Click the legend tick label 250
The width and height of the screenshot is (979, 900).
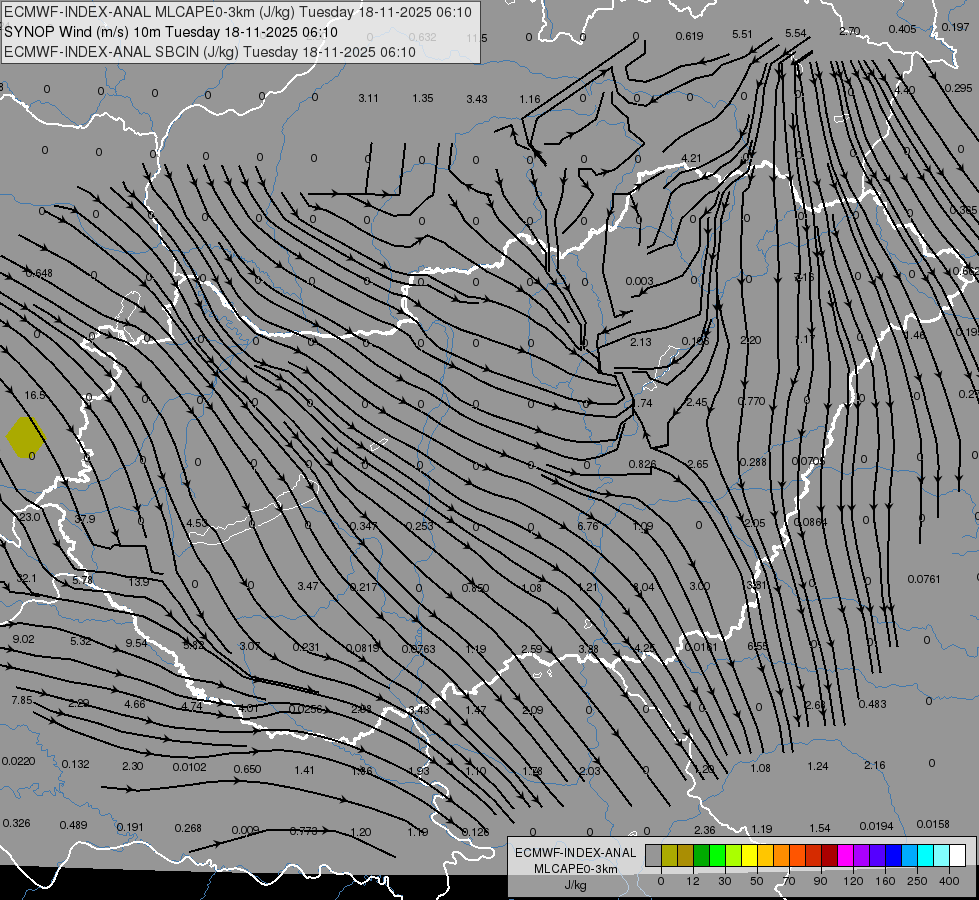tap(917, 881)
